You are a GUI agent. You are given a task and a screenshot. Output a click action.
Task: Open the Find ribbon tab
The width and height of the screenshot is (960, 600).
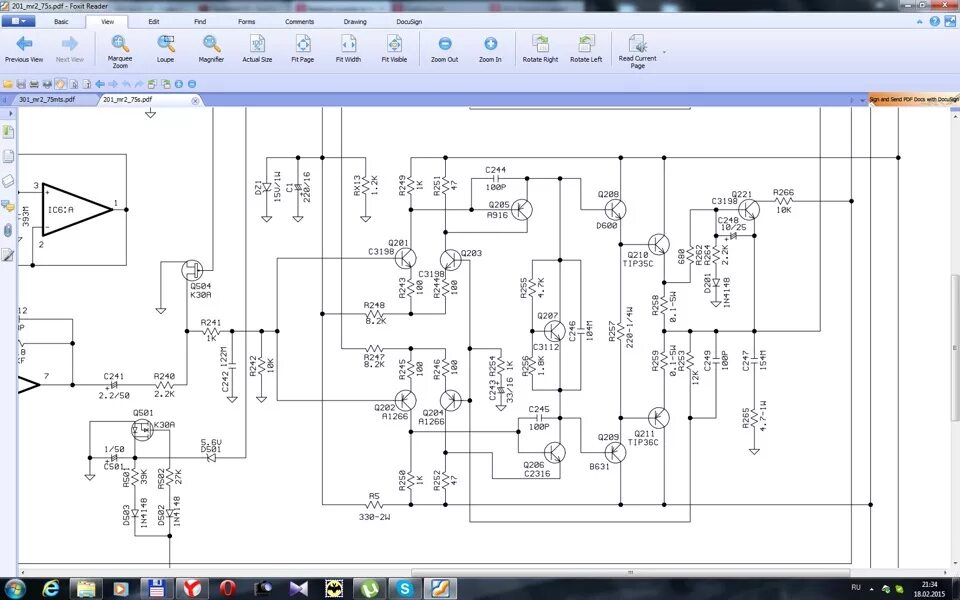click(x=200, y=21)
